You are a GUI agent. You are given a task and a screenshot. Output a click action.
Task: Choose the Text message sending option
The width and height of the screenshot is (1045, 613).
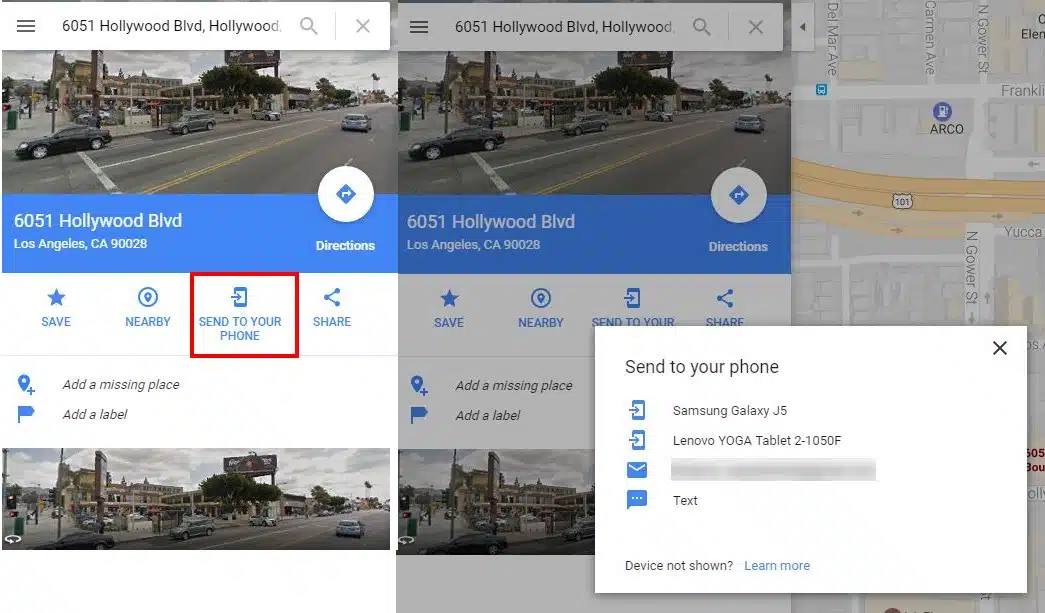click(x=685, y=500)
